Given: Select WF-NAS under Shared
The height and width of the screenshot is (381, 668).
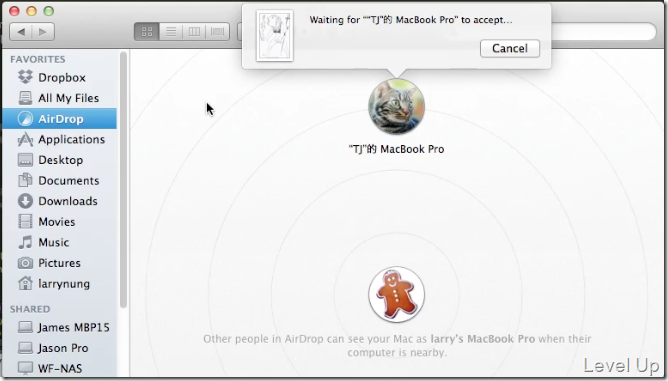Looking at the screenshot, I should 60,368.
